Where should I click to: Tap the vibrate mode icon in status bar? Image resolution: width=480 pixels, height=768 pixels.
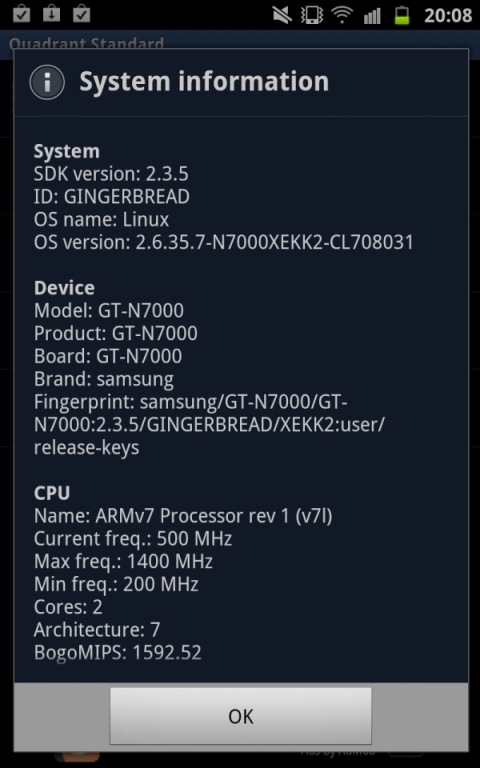pyautogui.click(x=312, y=15)
